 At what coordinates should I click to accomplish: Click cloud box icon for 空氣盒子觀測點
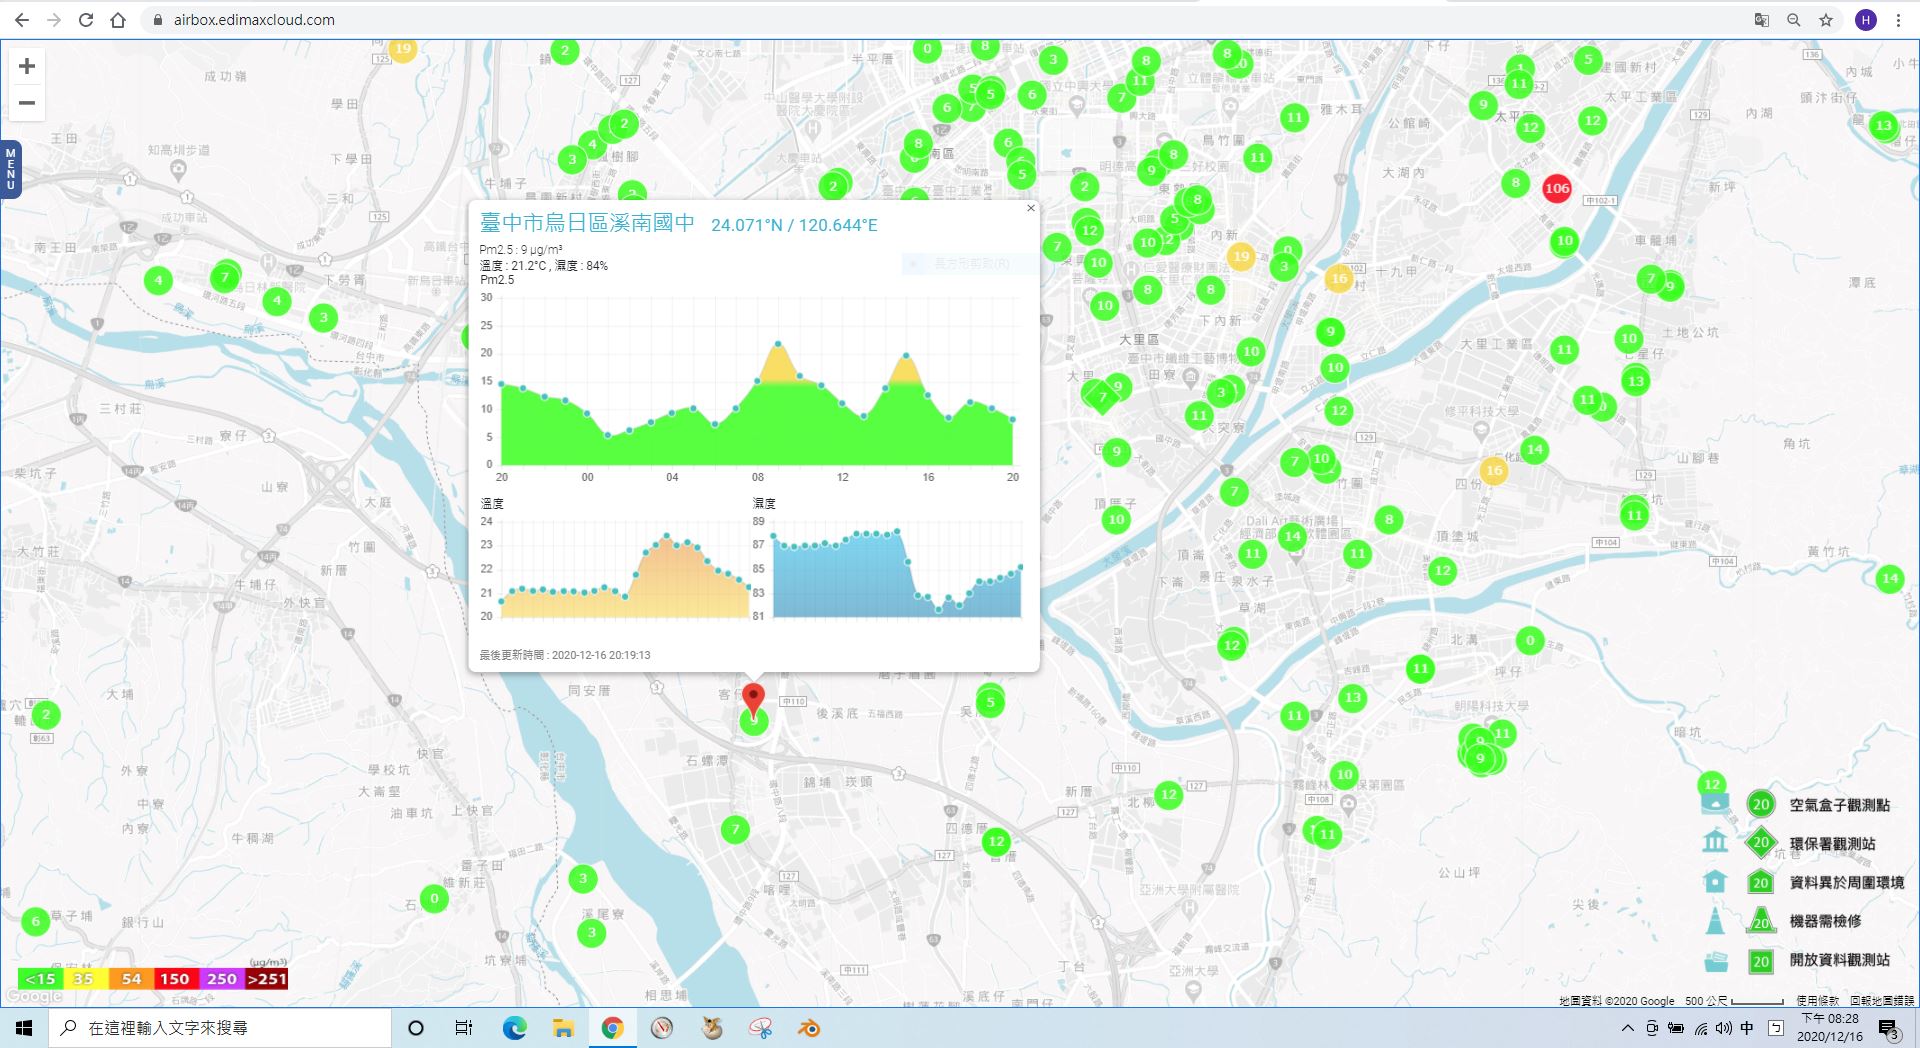click(1715, 802)
